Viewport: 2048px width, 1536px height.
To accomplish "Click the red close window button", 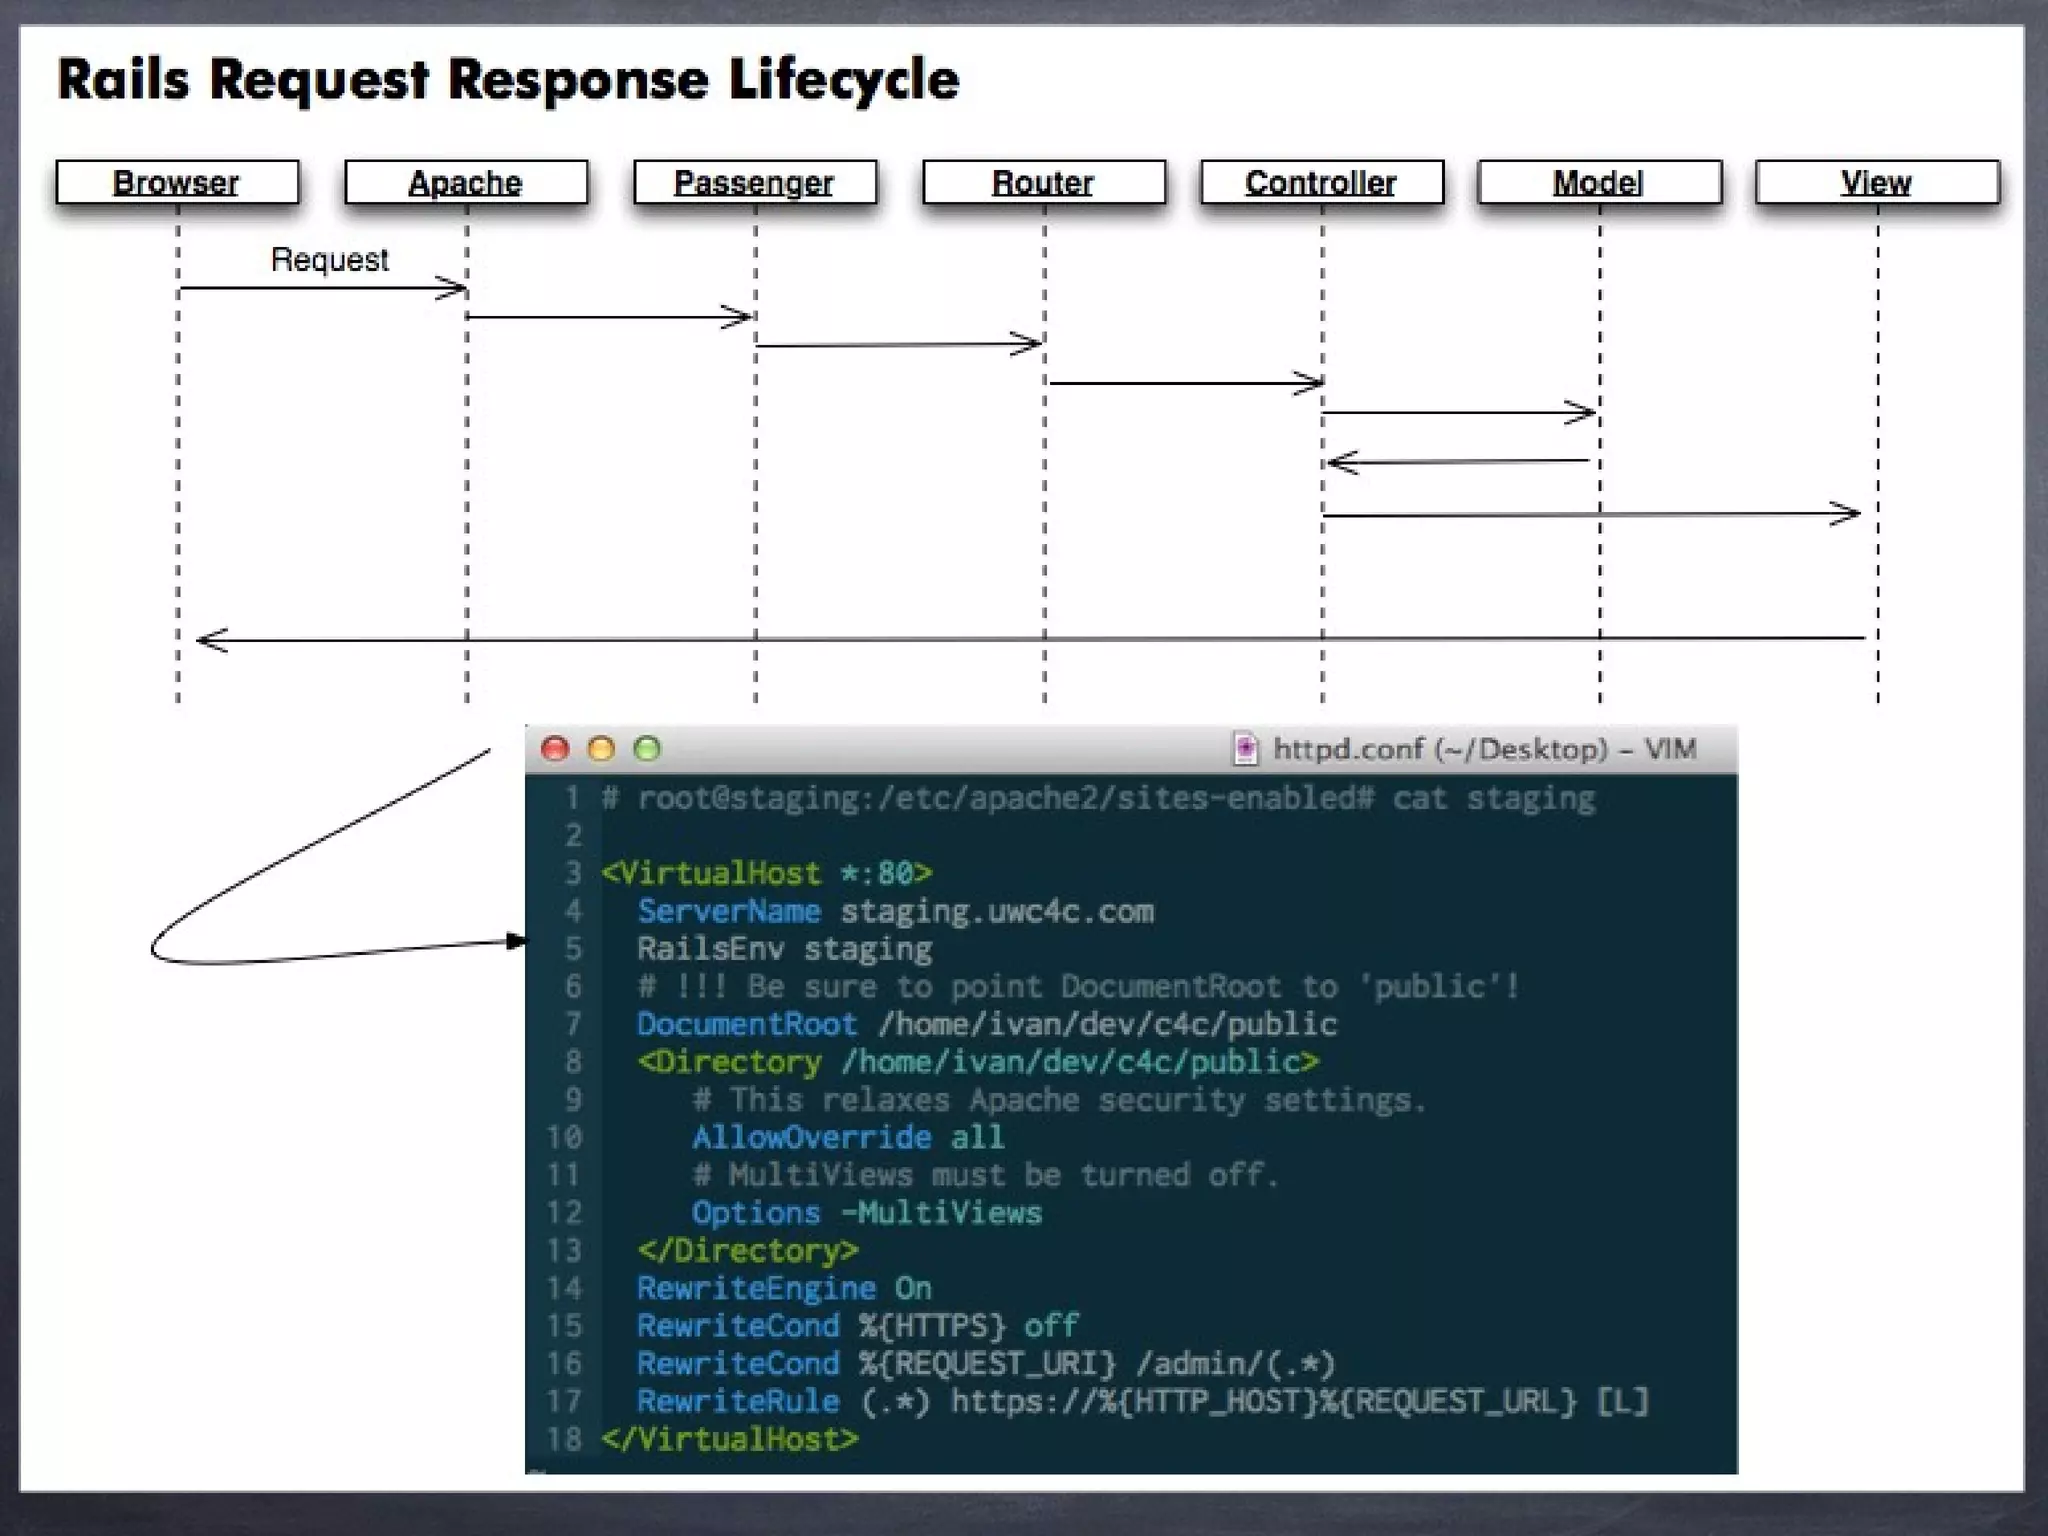I will point(555,748).
